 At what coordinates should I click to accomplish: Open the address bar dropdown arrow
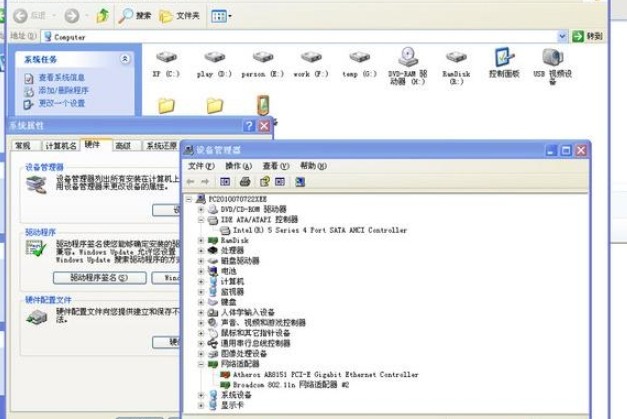[562, 36]
